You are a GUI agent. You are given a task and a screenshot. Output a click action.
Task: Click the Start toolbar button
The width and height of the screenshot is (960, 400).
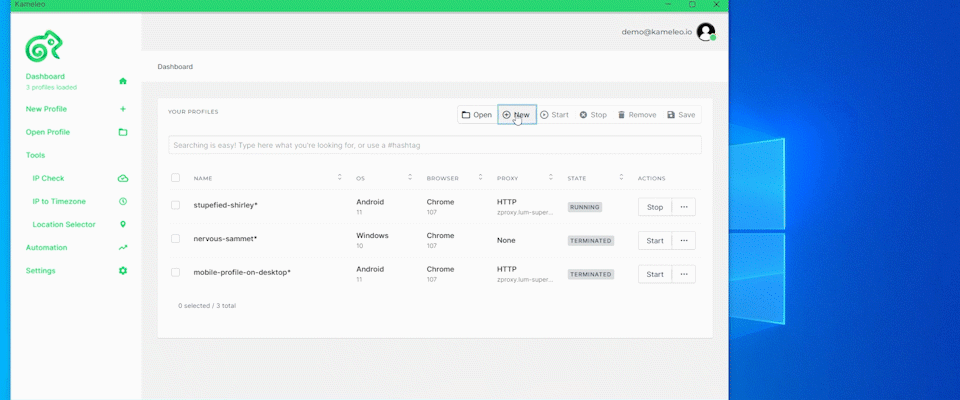point(554,115)
